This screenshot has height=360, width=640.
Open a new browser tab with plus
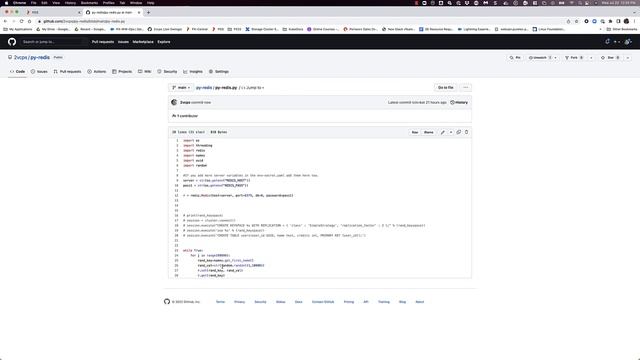[148, 13]
